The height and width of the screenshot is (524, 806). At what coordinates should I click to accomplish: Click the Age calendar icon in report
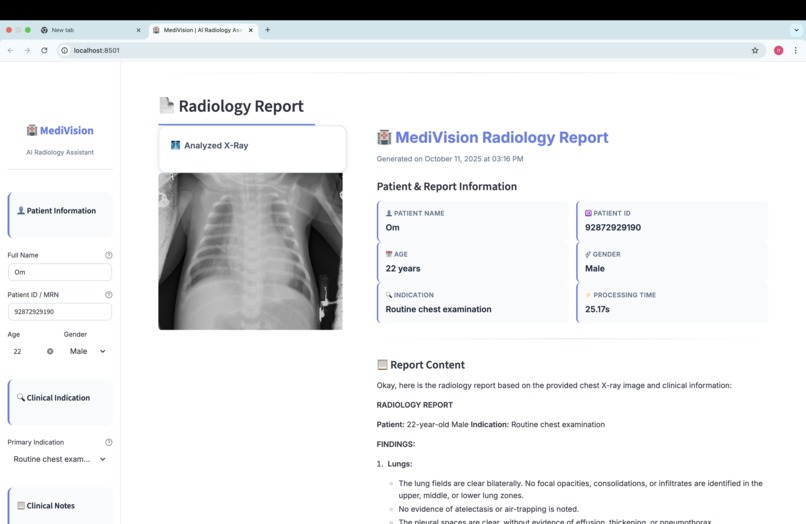(389, 254)
